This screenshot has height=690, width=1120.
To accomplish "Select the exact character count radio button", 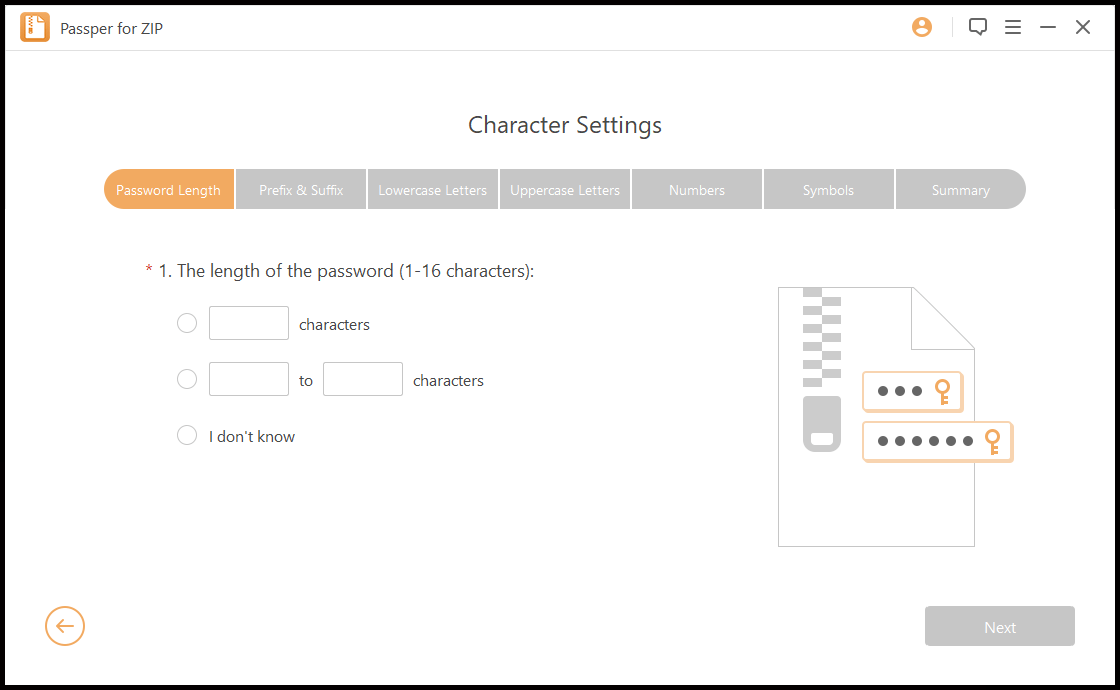I will pyautogui.click(x=187, y=323).
